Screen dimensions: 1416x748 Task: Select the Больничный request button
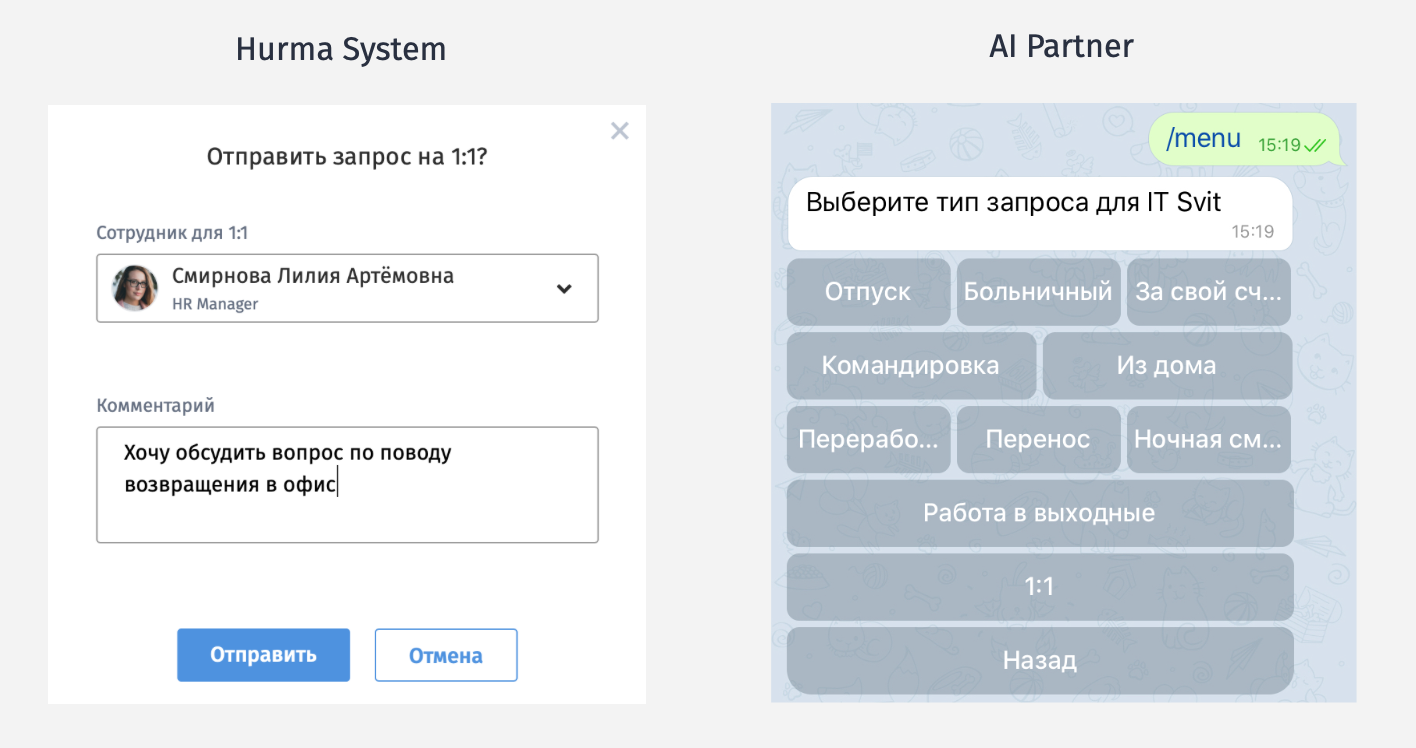tap(1038, 292)
